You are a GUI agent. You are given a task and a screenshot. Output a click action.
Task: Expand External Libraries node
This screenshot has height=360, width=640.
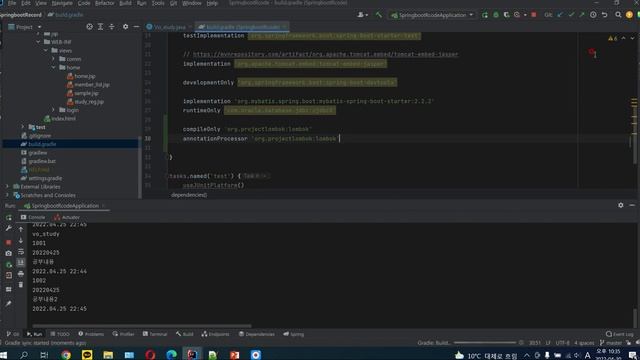pyautogui.click(x=7, y=187)
